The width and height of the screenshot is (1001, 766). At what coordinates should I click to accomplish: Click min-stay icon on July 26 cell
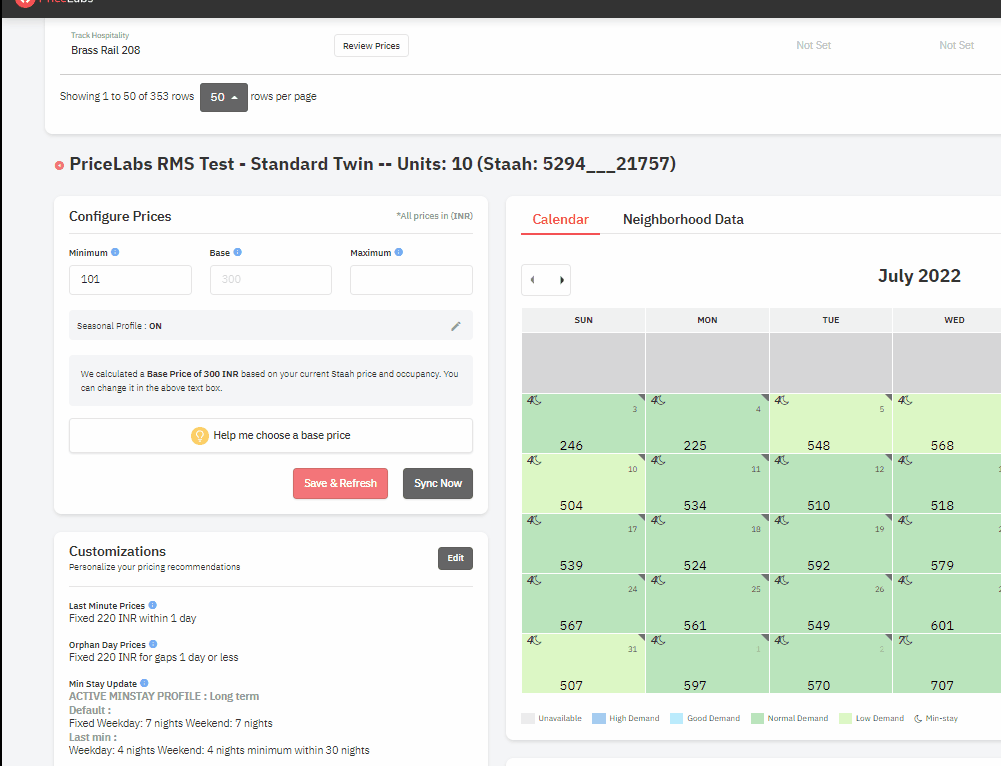tap(781, 580)
